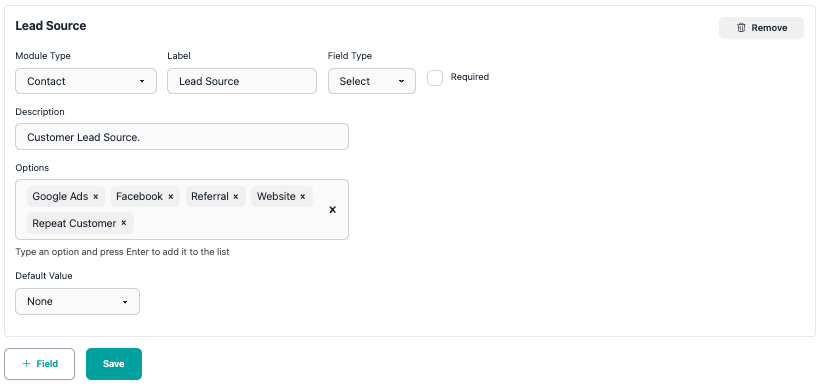The image size is (822, 387).
Task: Click the Save button
Action: (x=114, y=364)
